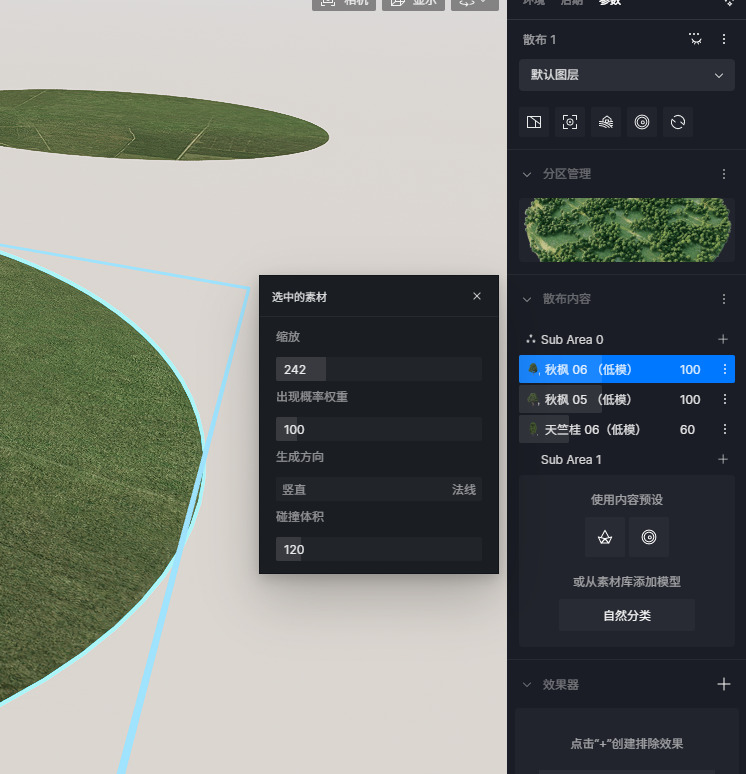Collapse the 分区管理 section
Image resolution: width=746 pixels, height=774 pixels.
[x=528, y=174]
